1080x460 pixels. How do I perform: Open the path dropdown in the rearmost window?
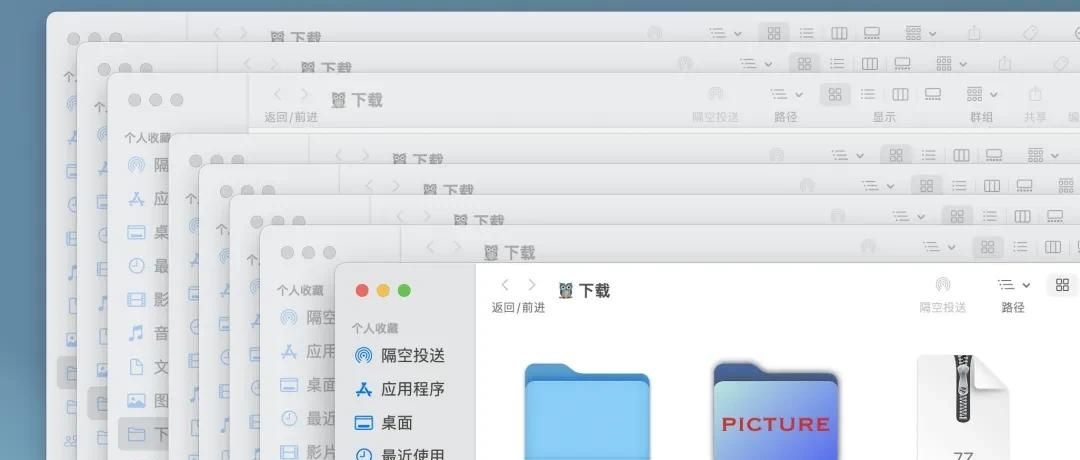(x=726, y=33)
